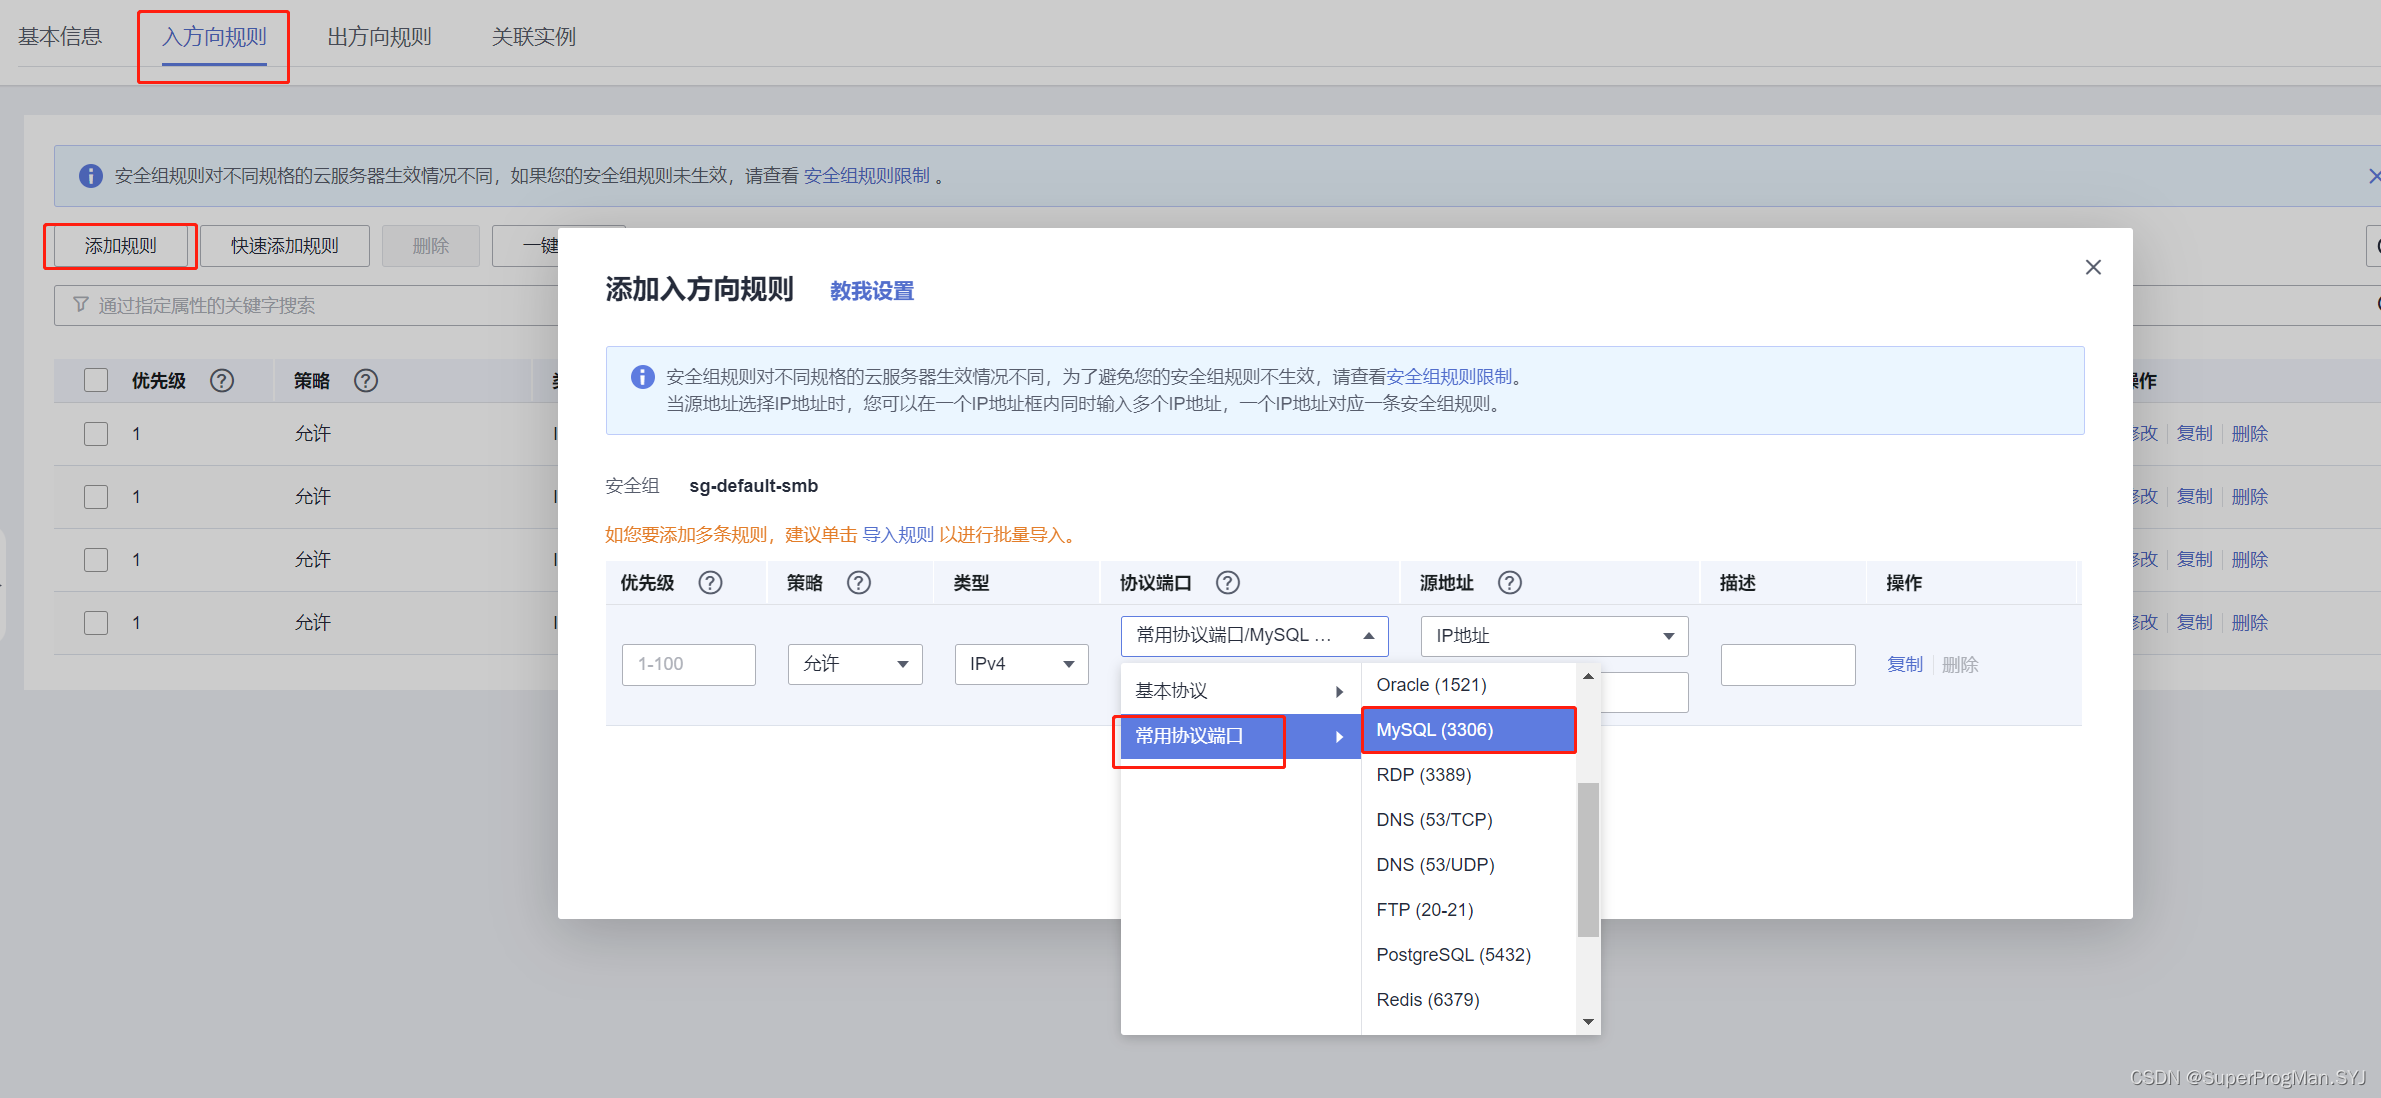Switch to the 出方向规则 tab
The height and width of the screenshot is (1098, 2381).
tap(379, 37)
